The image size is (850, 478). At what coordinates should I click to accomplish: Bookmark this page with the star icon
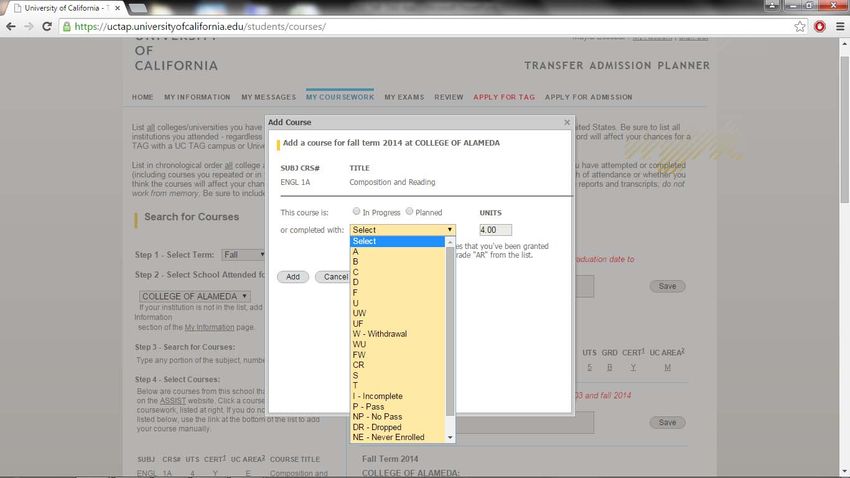800,27
